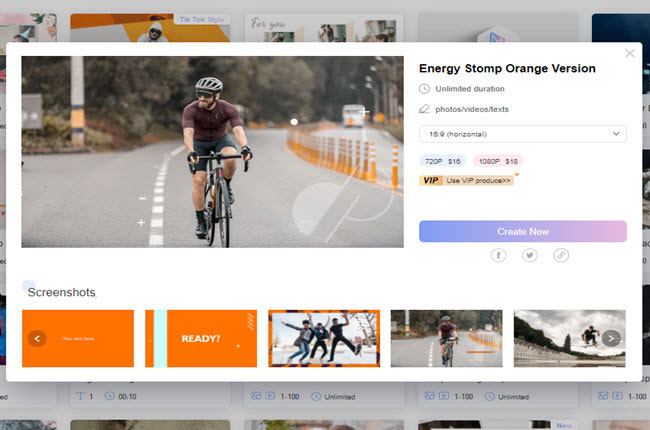Open the For you template behind dialog
The width and height of the screenshot is (650, 430).
tap(324, 28)
